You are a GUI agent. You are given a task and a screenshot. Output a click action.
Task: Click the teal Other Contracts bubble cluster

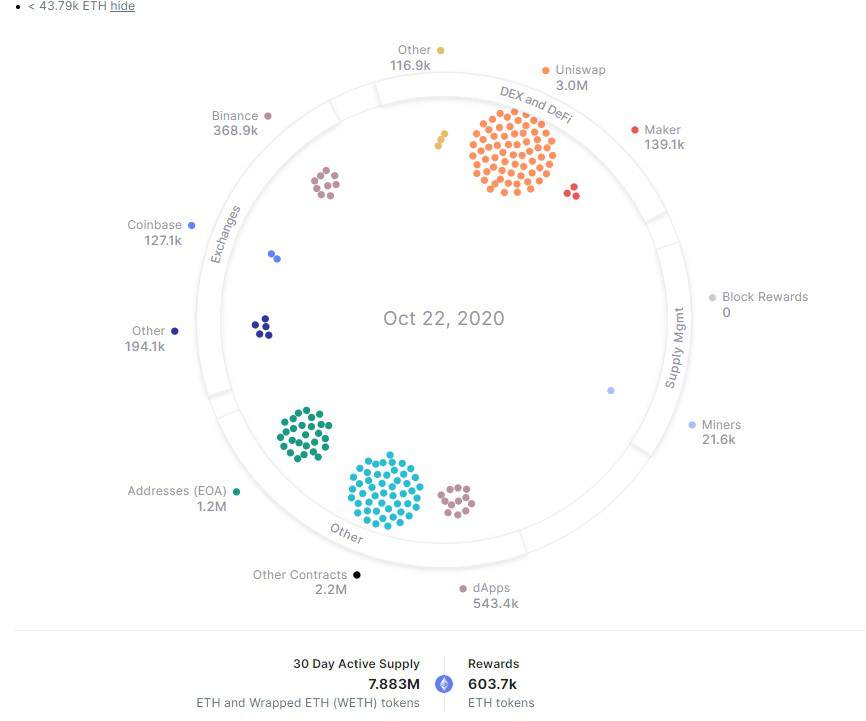386,491
